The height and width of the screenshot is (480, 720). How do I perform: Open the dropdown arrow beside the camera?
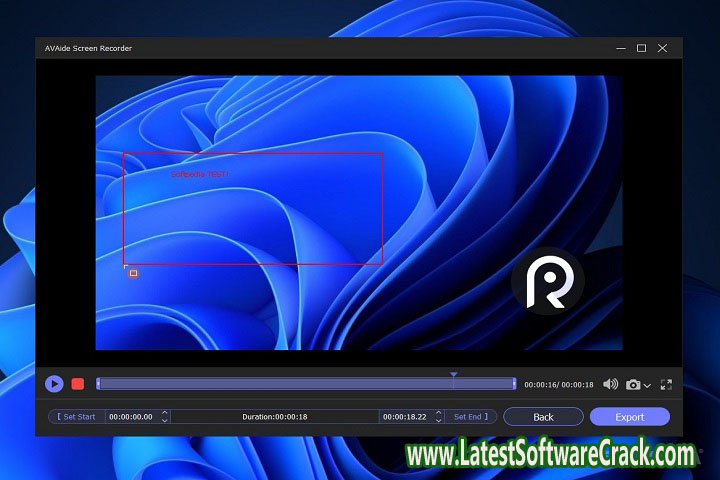point(647,385)
